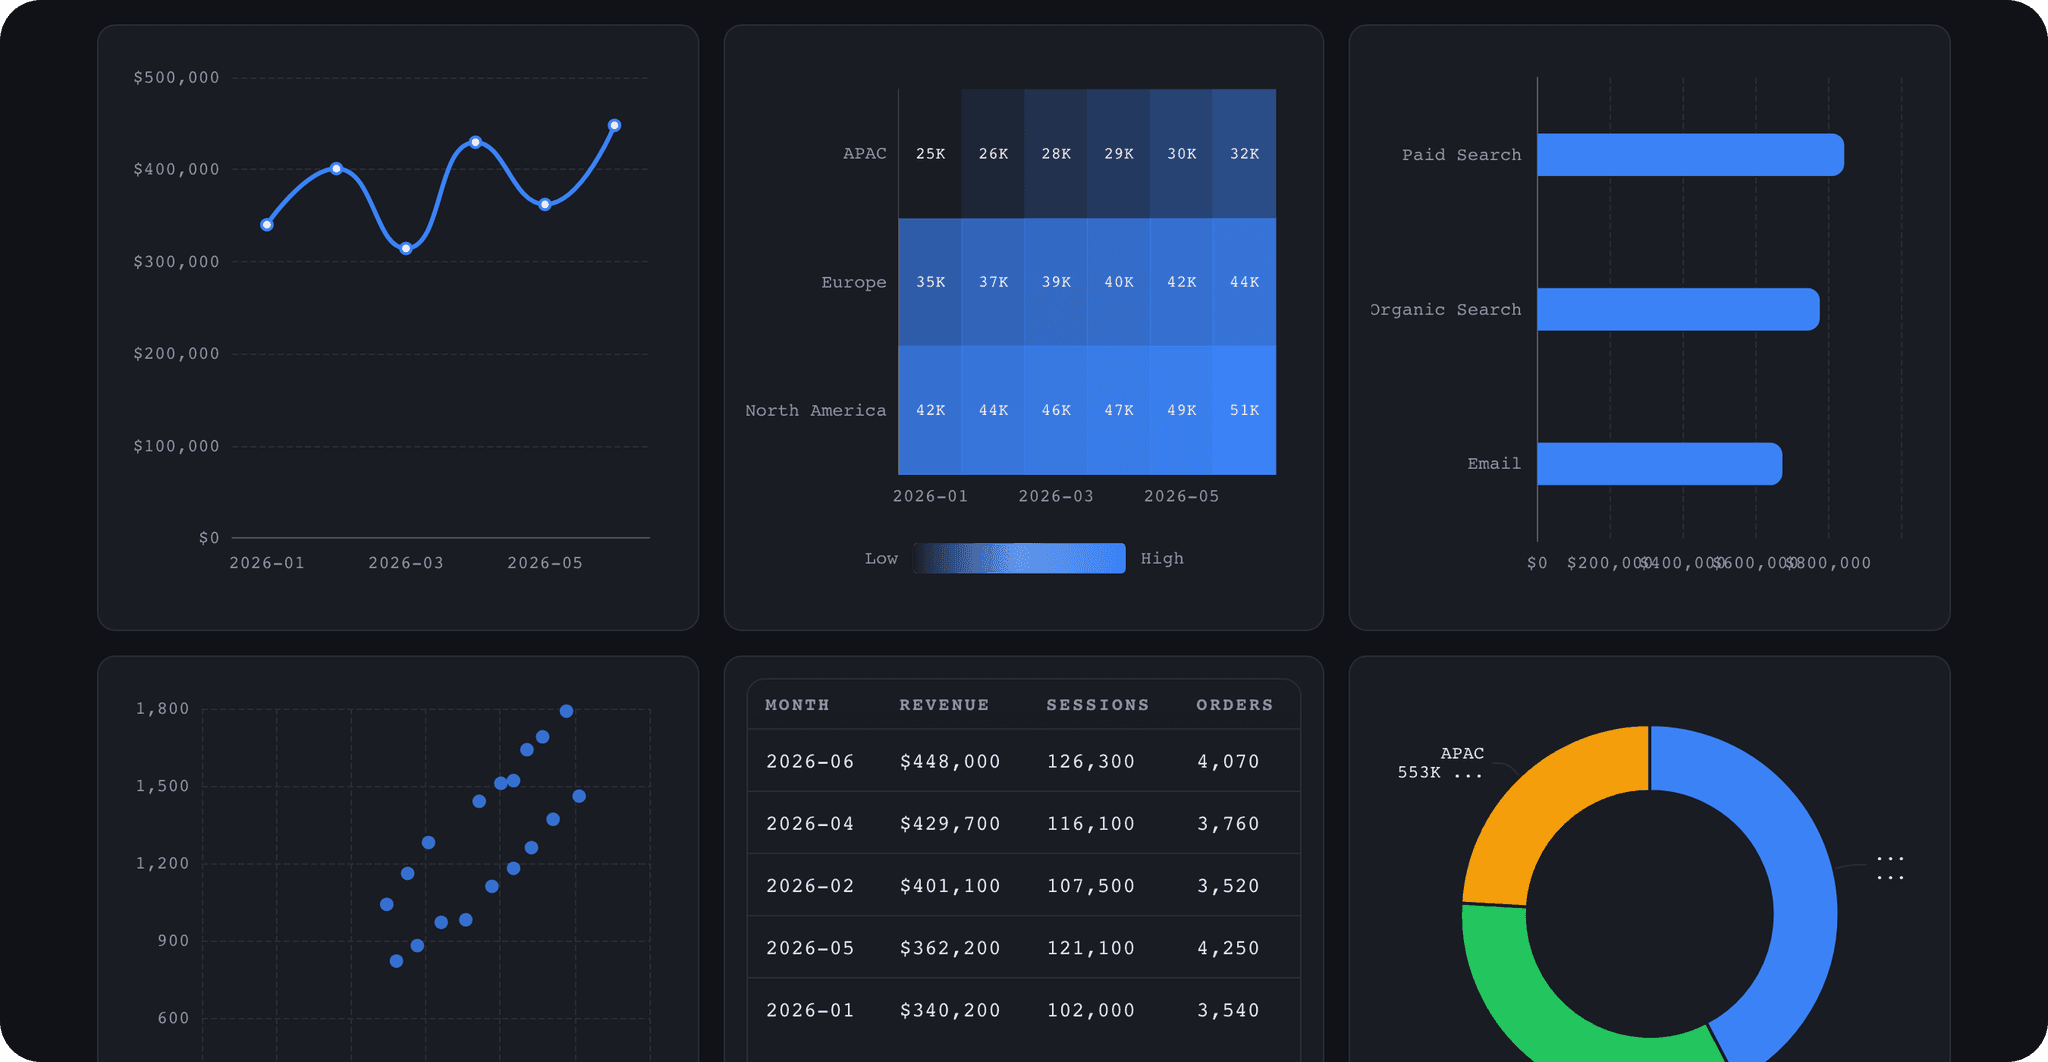Screen dimensions: 2048x1062
Task: Select the Europe 44K heatmap cell
Action: 1243,282
